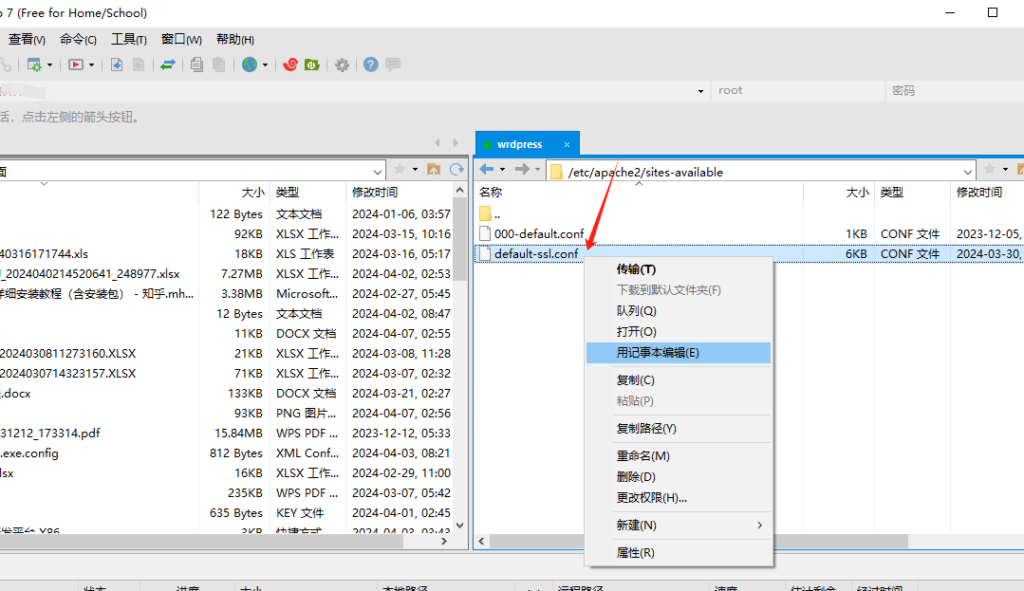Screen dimensions: 1024x591
Task: Open the 帮助(H) menu
Action: (235, 39)
